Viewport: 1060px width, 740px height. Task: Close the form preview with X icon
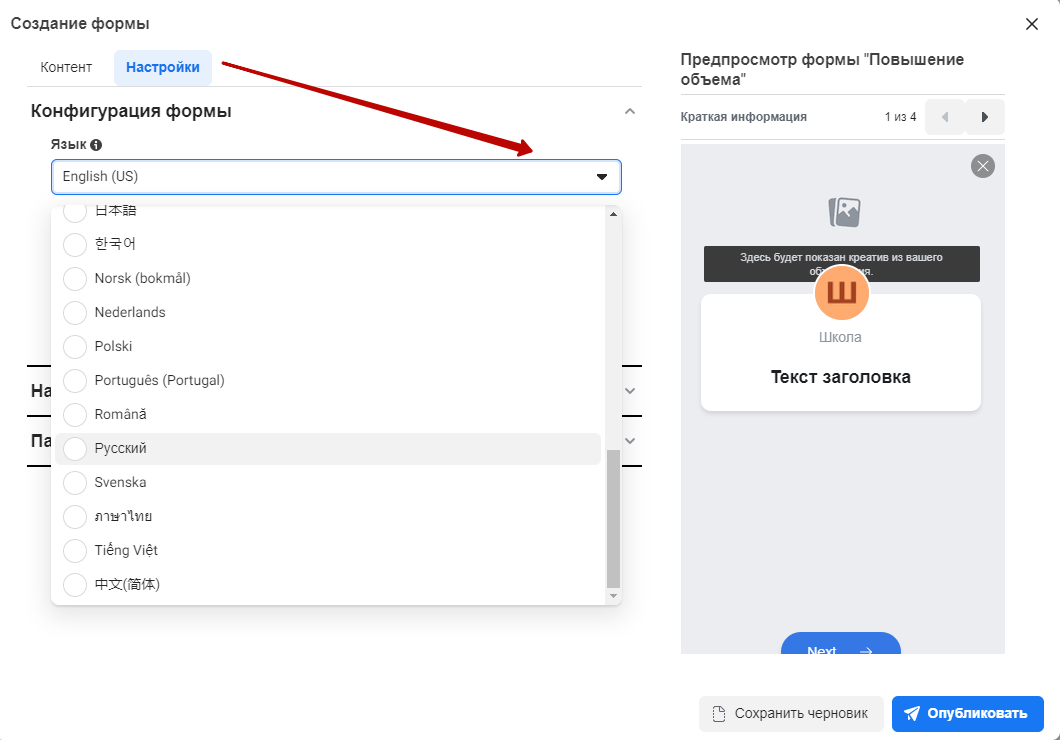tap(982, 166)
